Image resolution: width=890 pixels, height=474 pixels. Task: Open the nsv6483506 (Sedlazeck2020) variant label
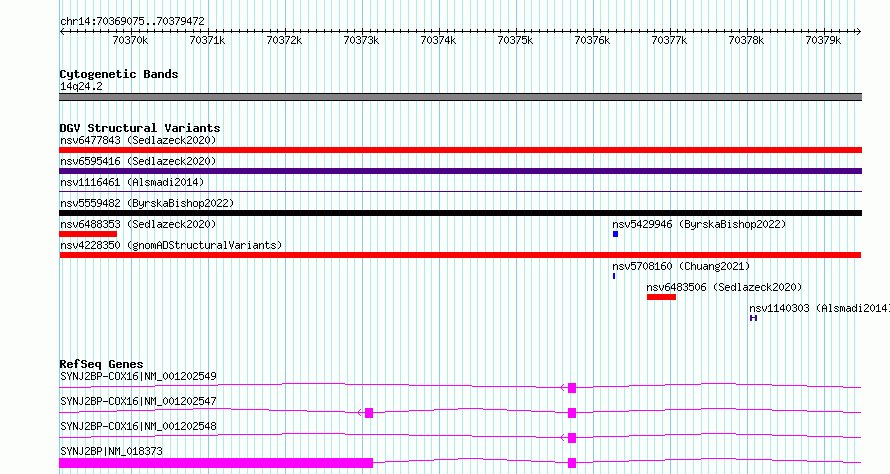tap(724, 287)
